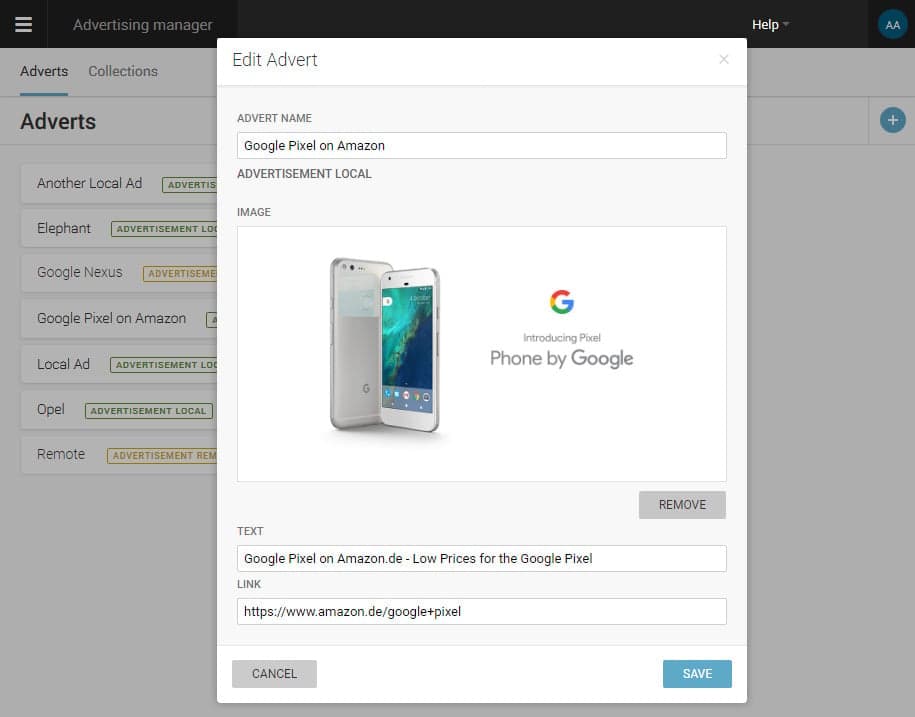The width and height of the screenshot is (915, 717).
Task: Click Opel's Advertisement Local badge
Action: click(148, 411)
